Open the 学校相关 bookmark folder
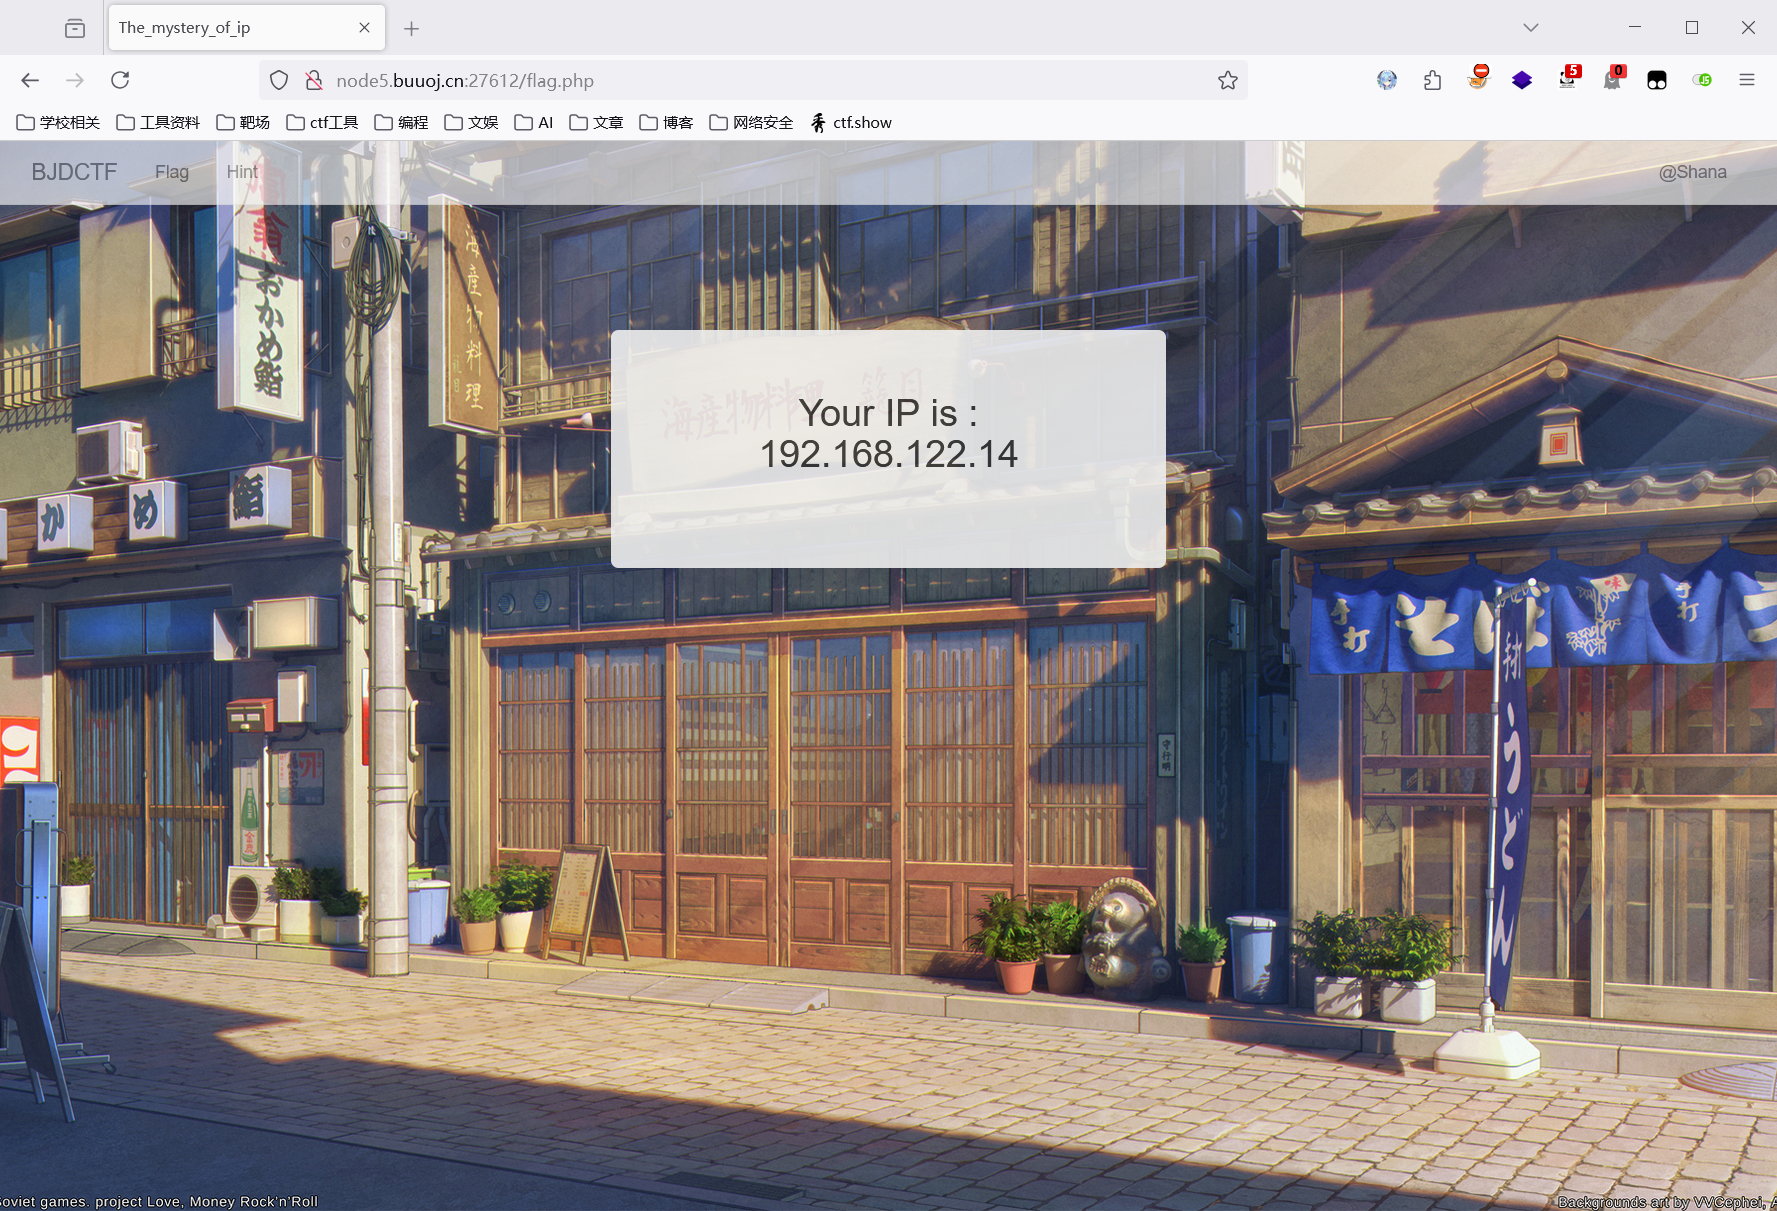Image resolution: width=1777 pixels, height=1211 pixels. pyautogui.click(x=58, y=122)
